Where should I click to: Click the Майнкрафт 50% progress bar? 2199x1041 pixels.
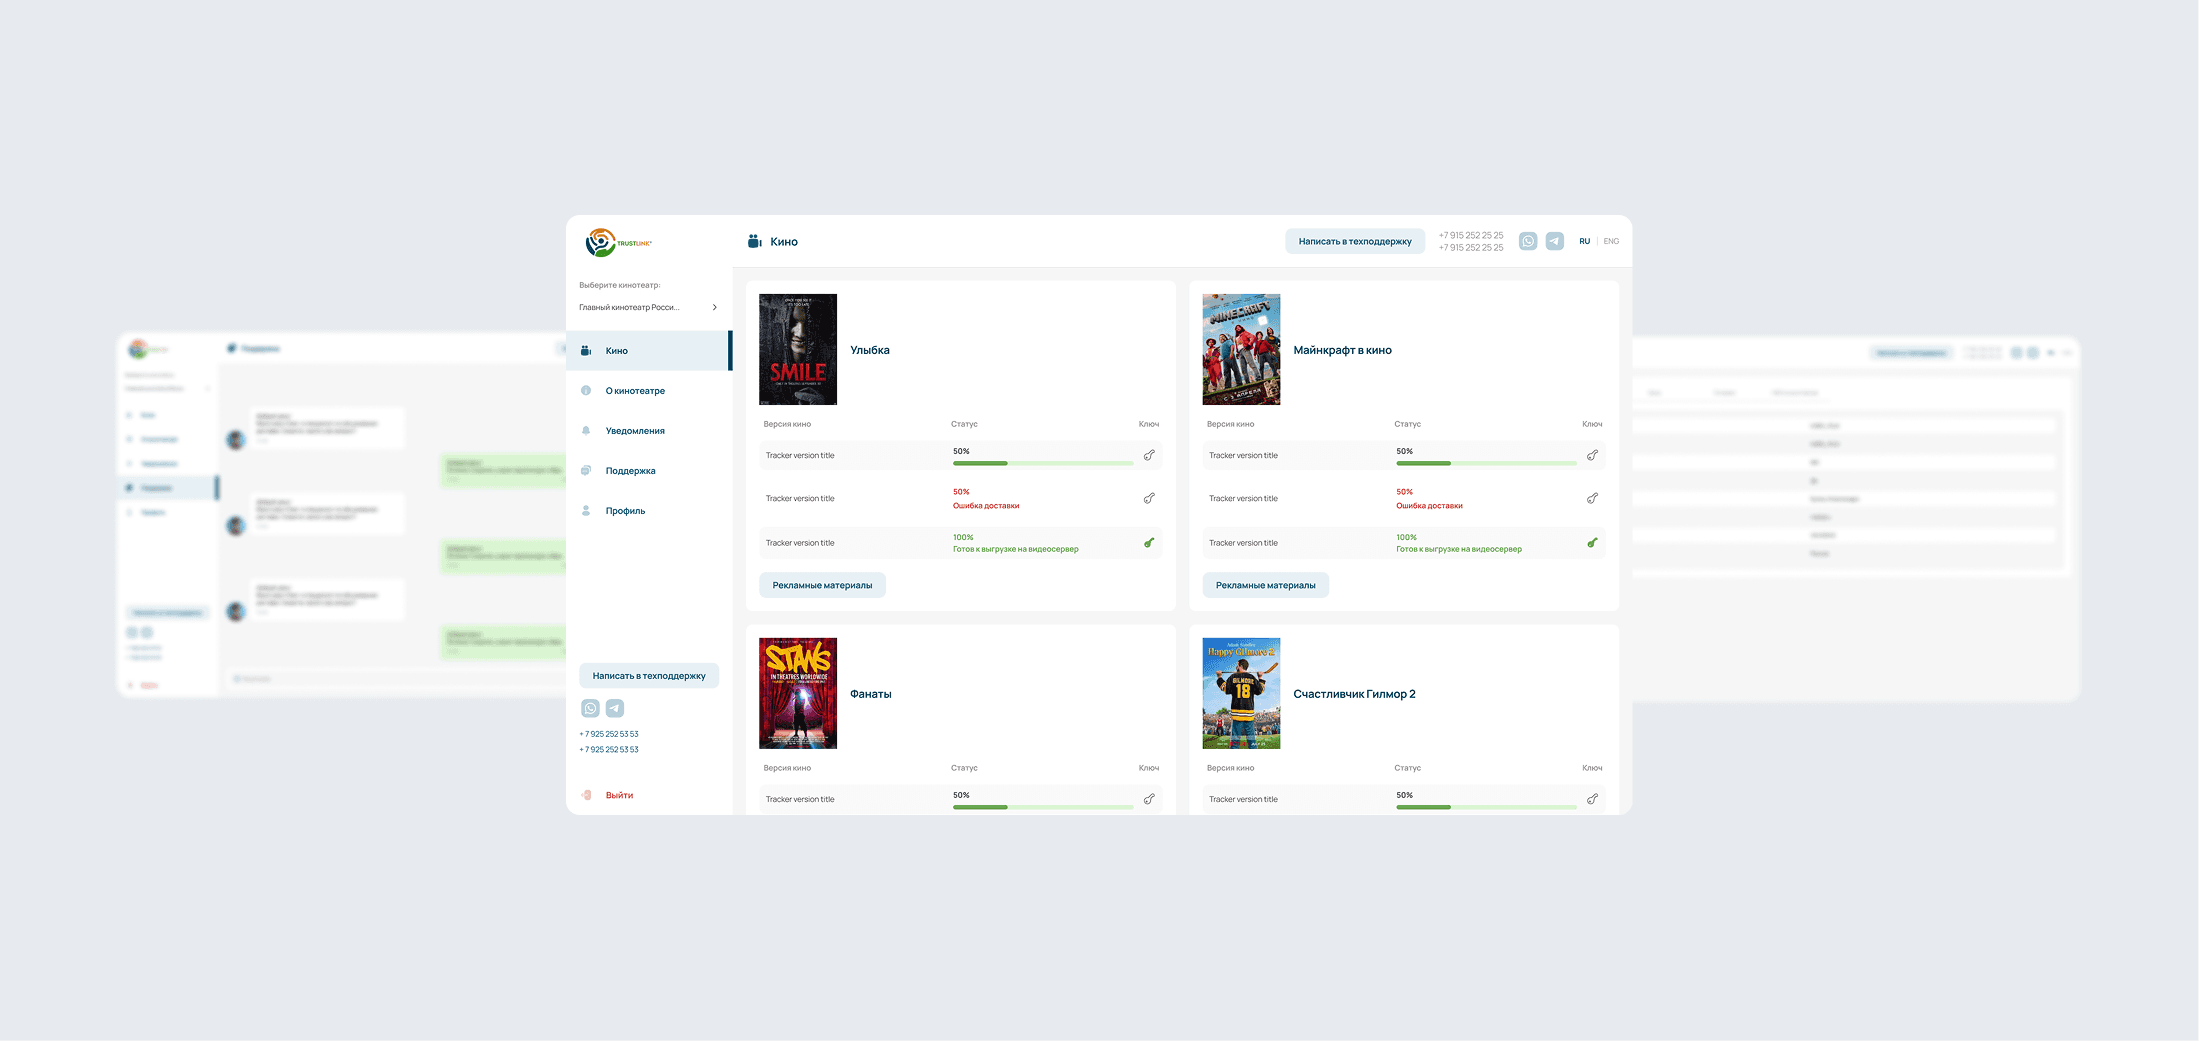click(x=1486, y=463)
